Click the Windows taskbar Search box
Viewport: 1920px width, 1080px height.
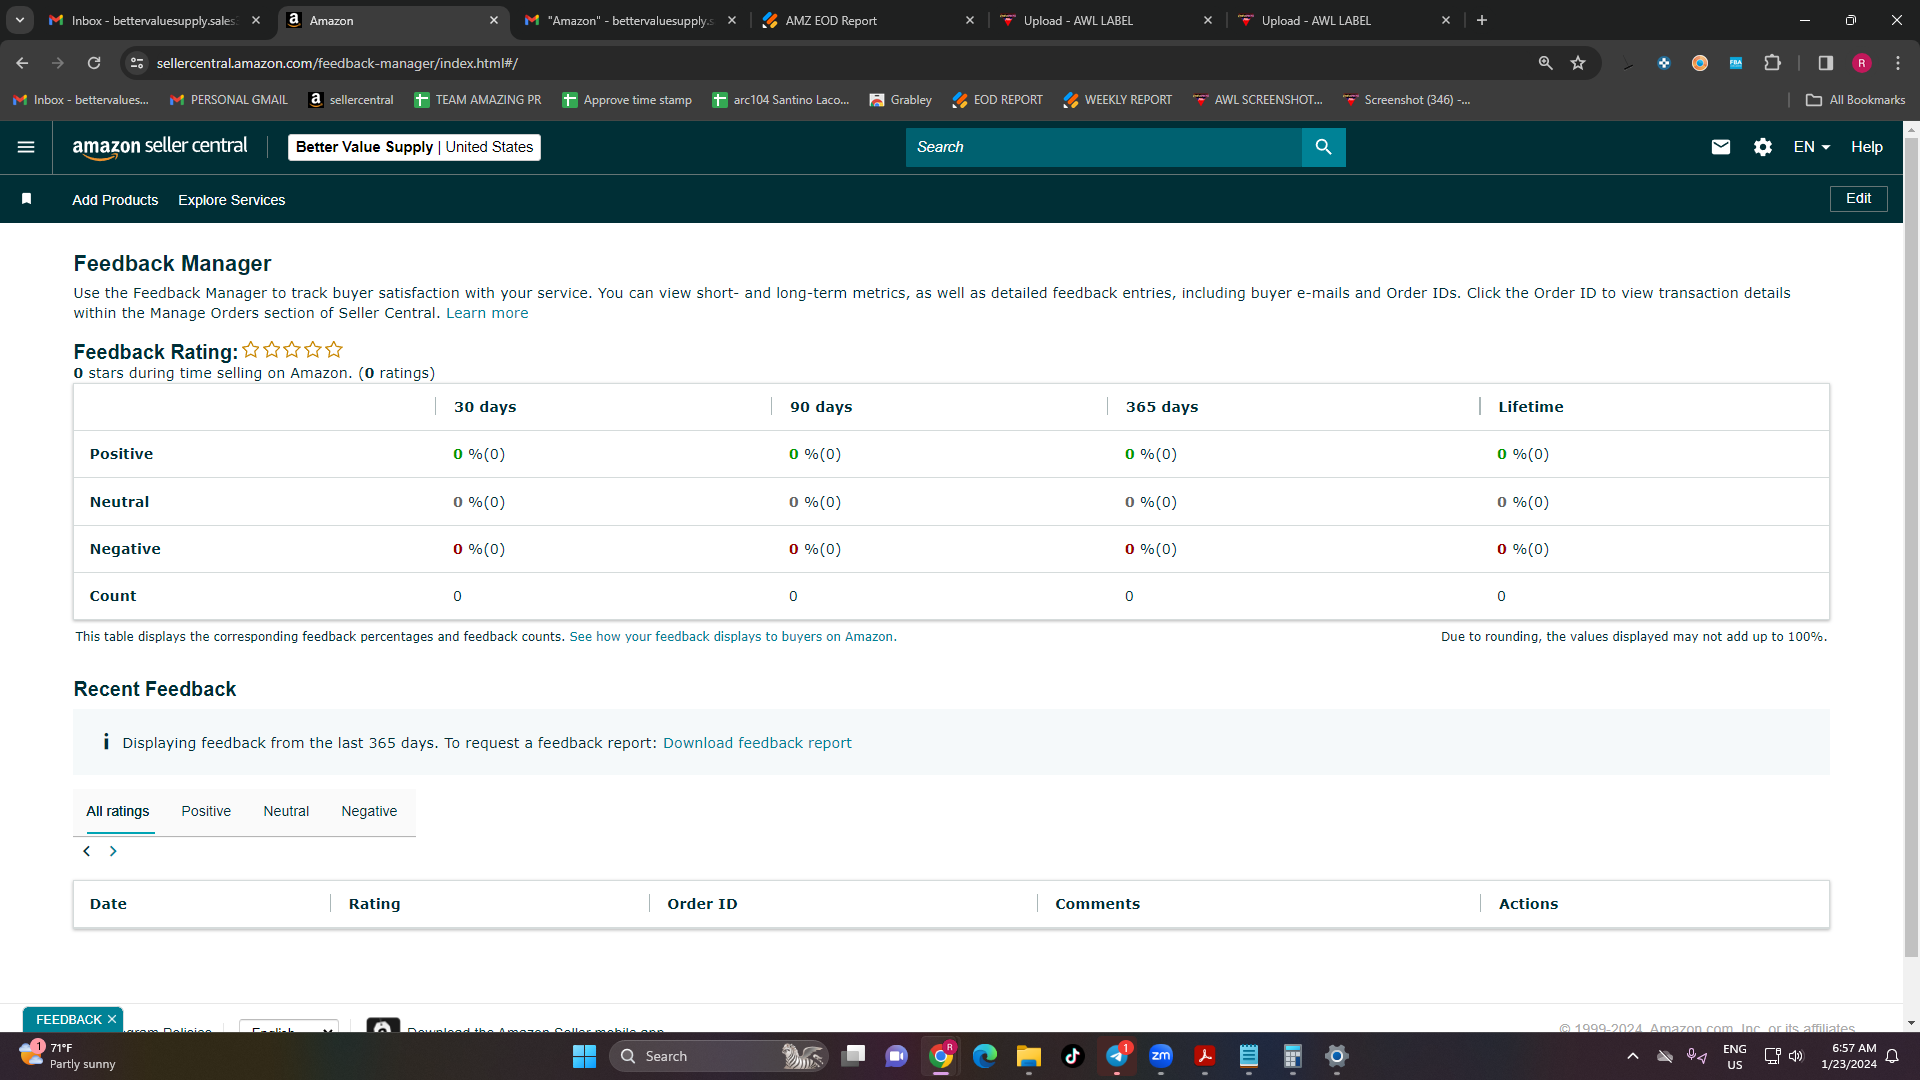click(720, 1056)
